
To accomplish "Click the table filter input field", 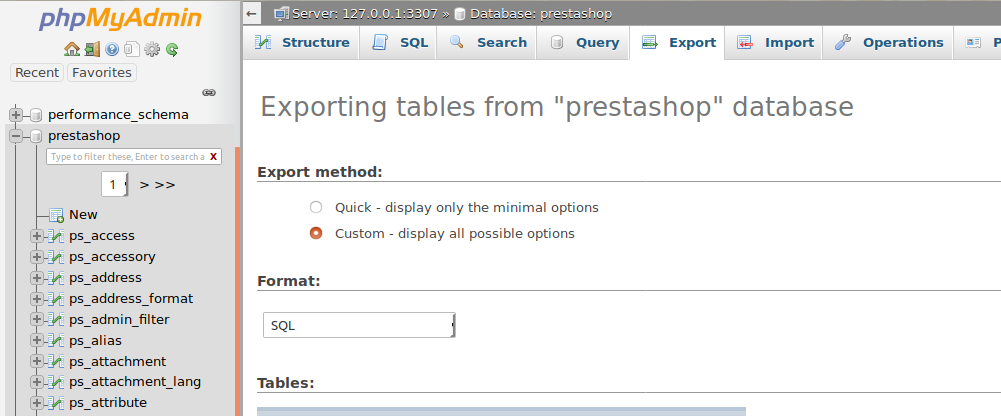I will pyautogui.click(x=126, y=156).
